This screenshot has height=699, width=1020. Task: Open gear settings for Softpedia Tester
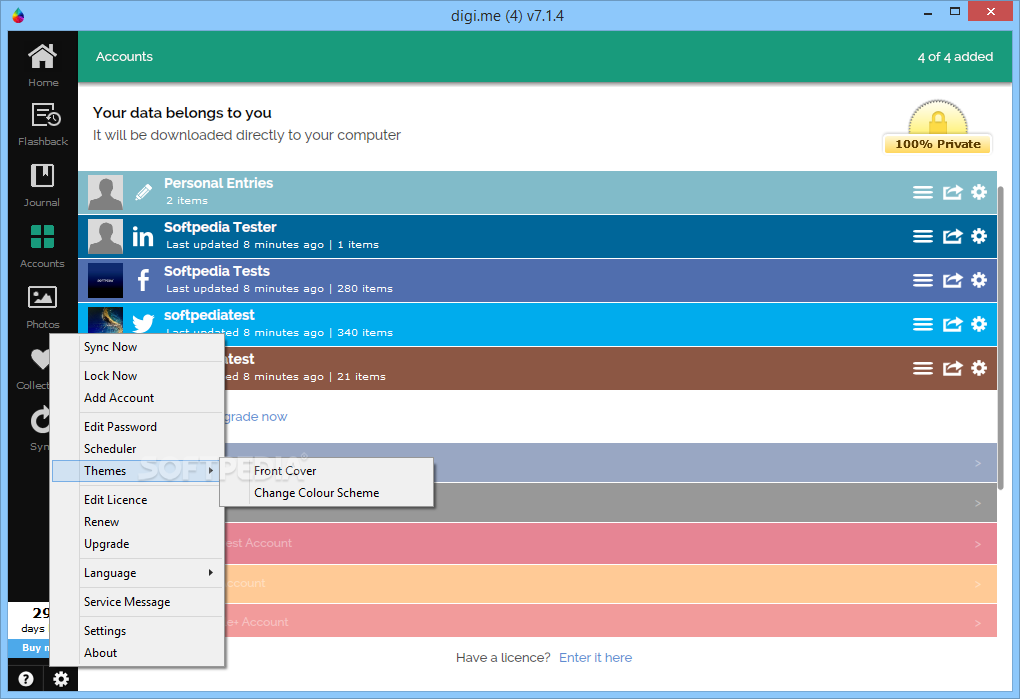(x=979, y=235)
